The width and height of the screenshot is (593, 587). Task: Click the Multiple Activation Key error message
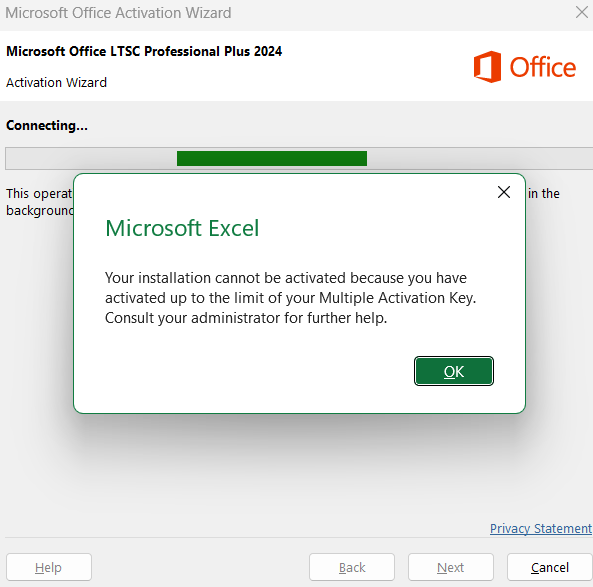point(290,298)
